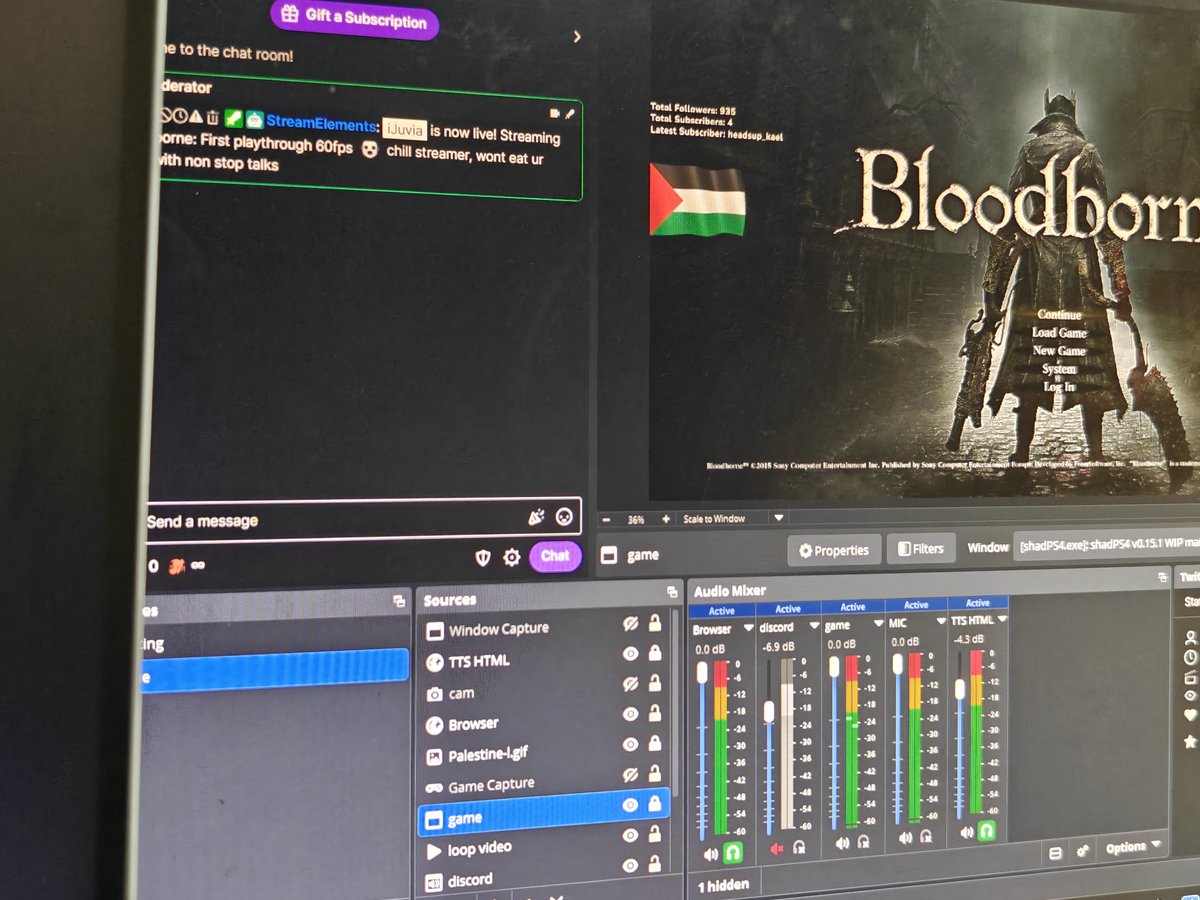
Task: Expand chat header chevron arrow
Action: tap(576, 37)
